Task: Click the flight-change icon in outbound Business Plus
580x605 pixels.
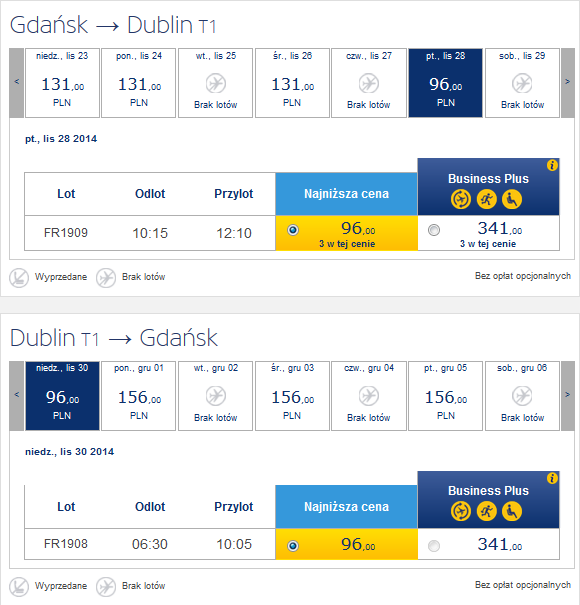Action: click(461, 199)
